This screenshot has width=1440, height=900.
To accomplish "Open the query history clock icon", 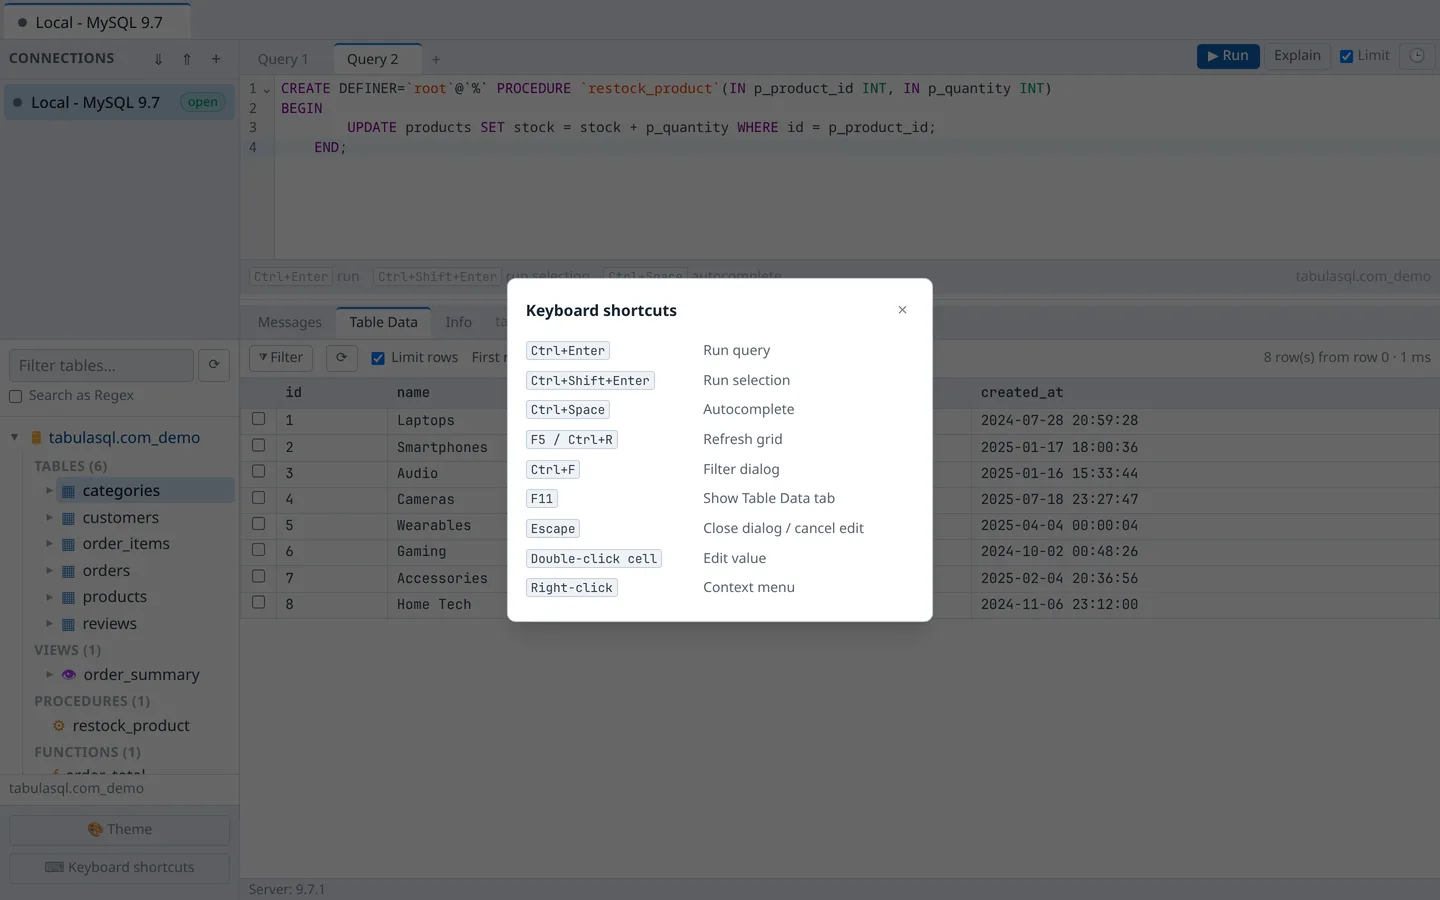I will click(x=1417, y=56).
